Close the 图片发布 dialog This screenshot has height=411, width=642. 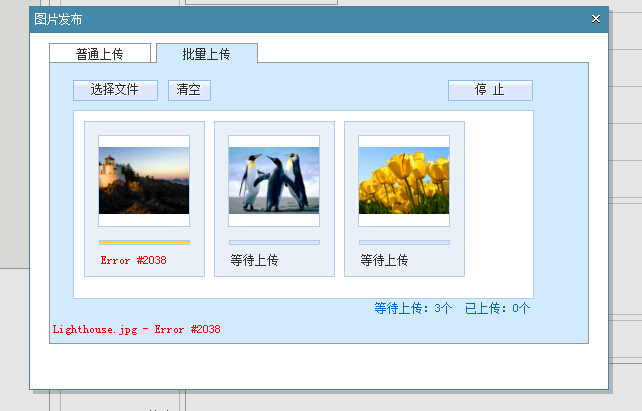596,19
